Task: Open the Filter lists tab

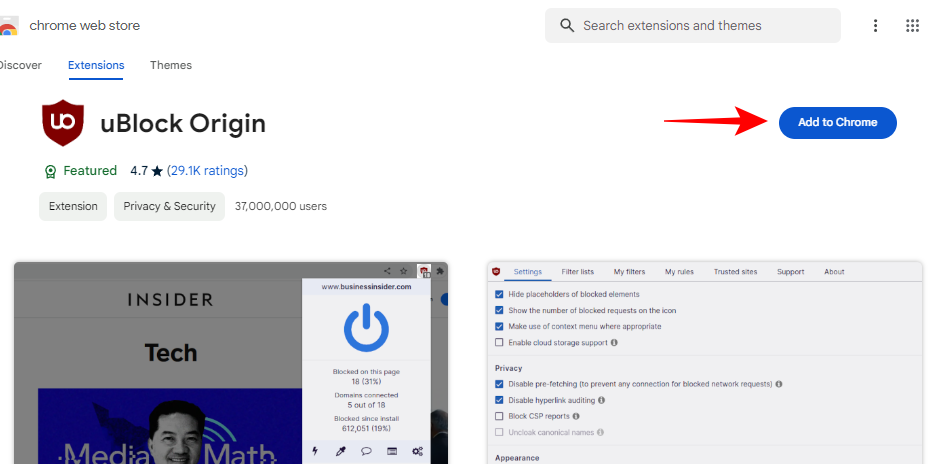Action: pos(578,271)
